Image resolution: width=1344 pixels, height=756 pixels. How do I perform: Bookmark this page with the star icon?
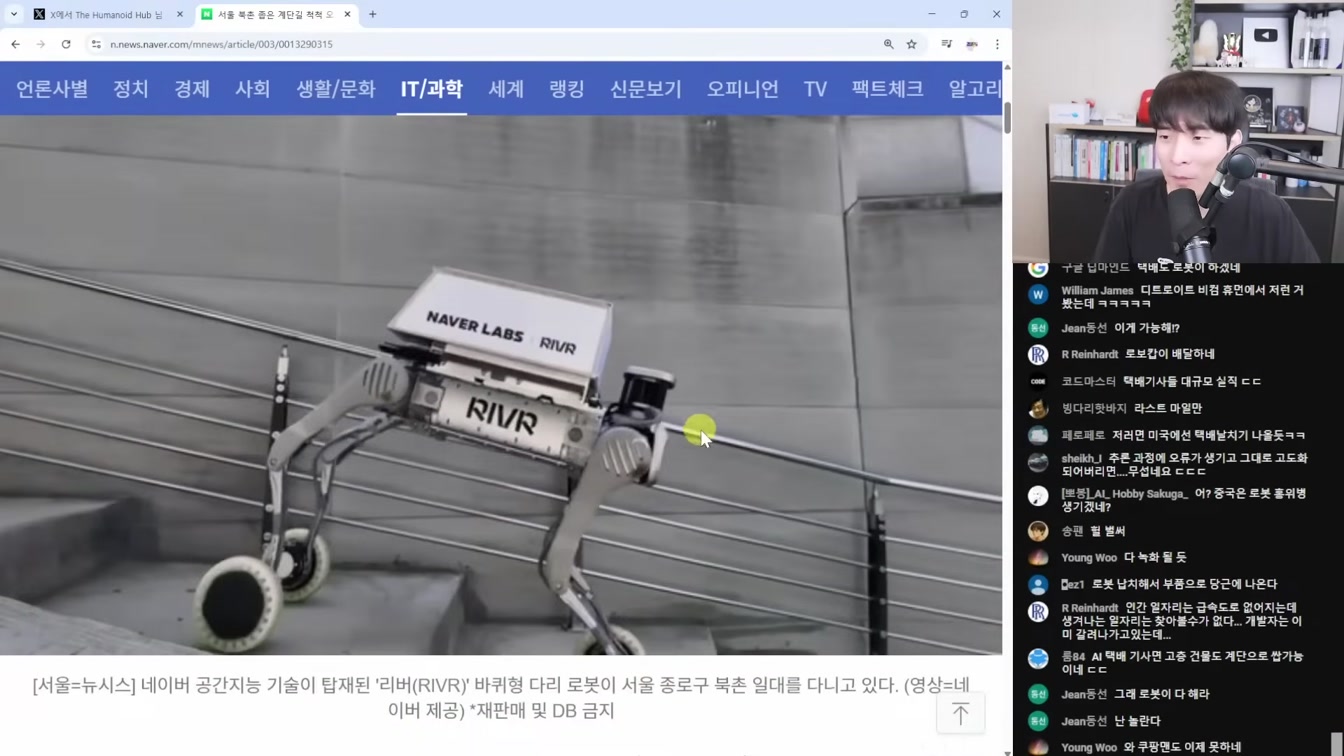[912, 44]
